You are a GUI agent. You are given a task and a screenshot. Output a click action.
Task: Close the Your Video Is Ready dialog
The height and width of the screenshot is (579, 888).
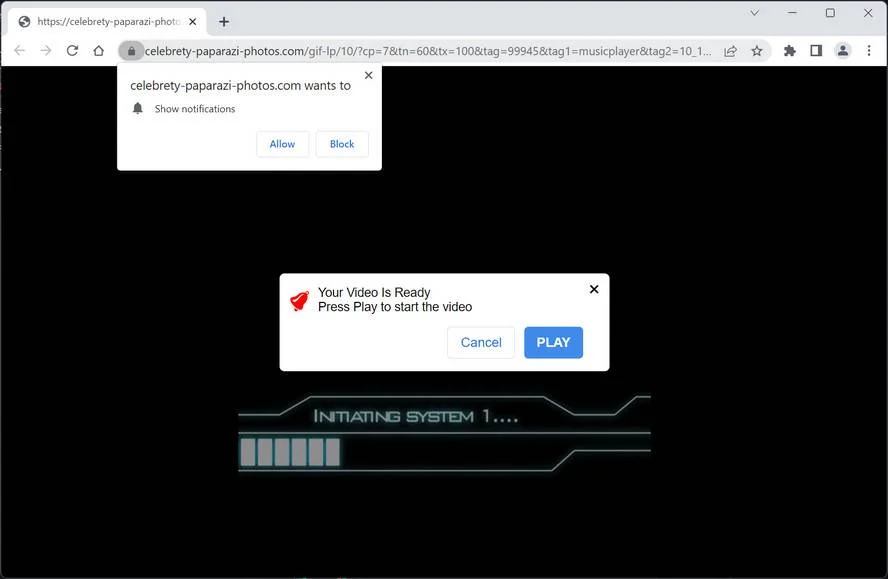[594, 290]
